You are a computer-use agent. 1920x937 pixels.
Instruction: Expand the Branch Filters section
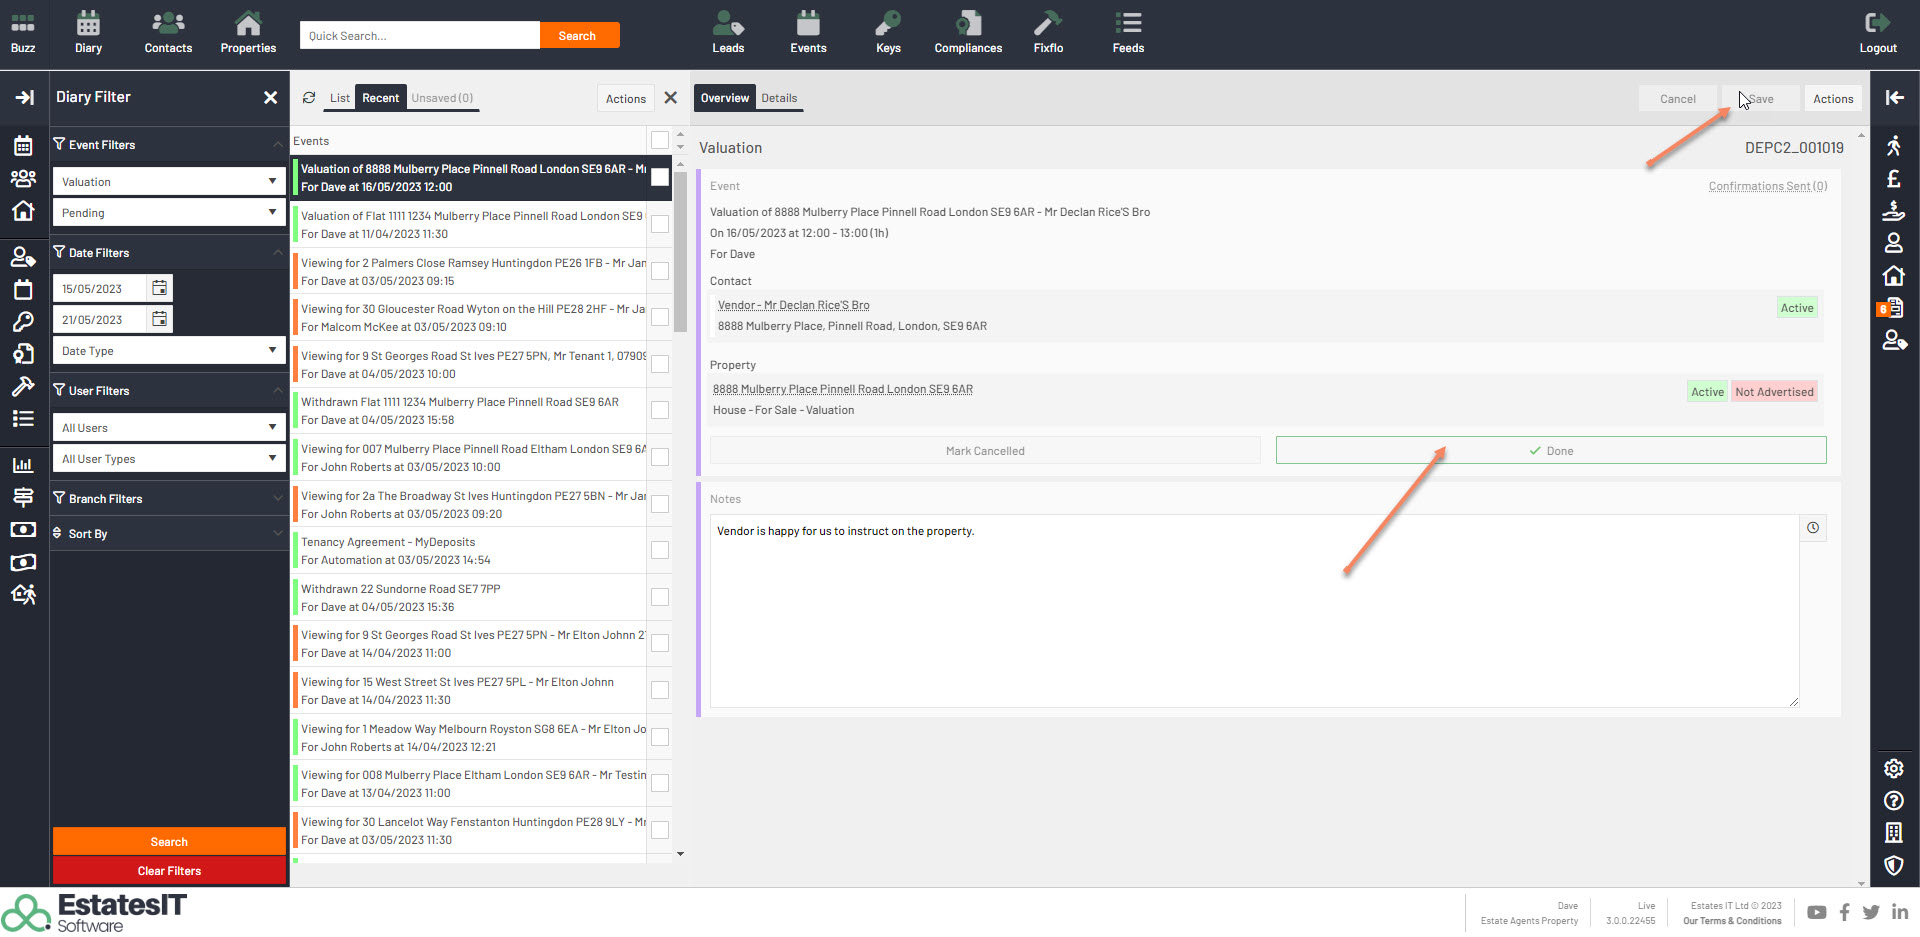(168, 498)
